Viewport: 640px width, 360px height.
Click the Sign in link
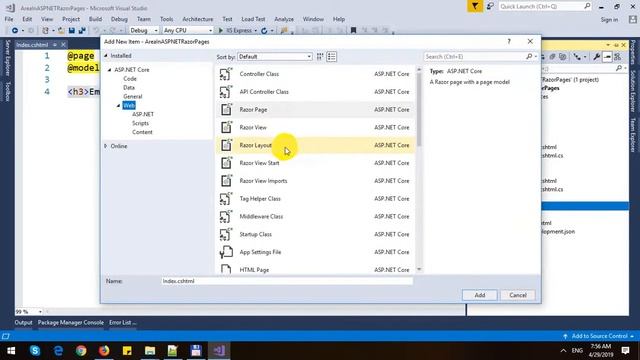[x=609, y=19]
